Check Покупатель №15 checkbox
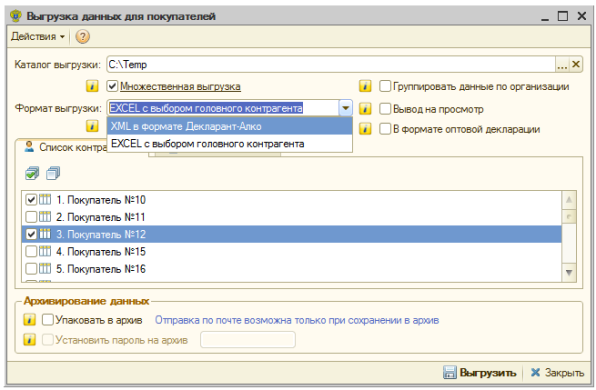This screenshot has width=596, height=390. pos(31,251)
